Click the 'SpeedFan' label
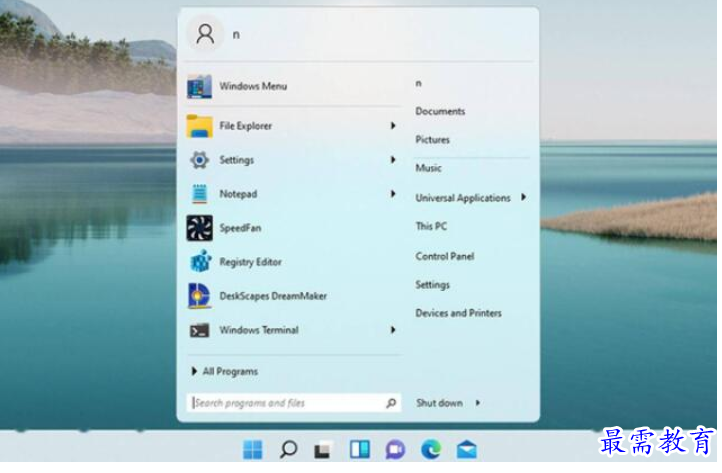The width and height of the screenshot is (722, 473). click(x=240, y=228)
